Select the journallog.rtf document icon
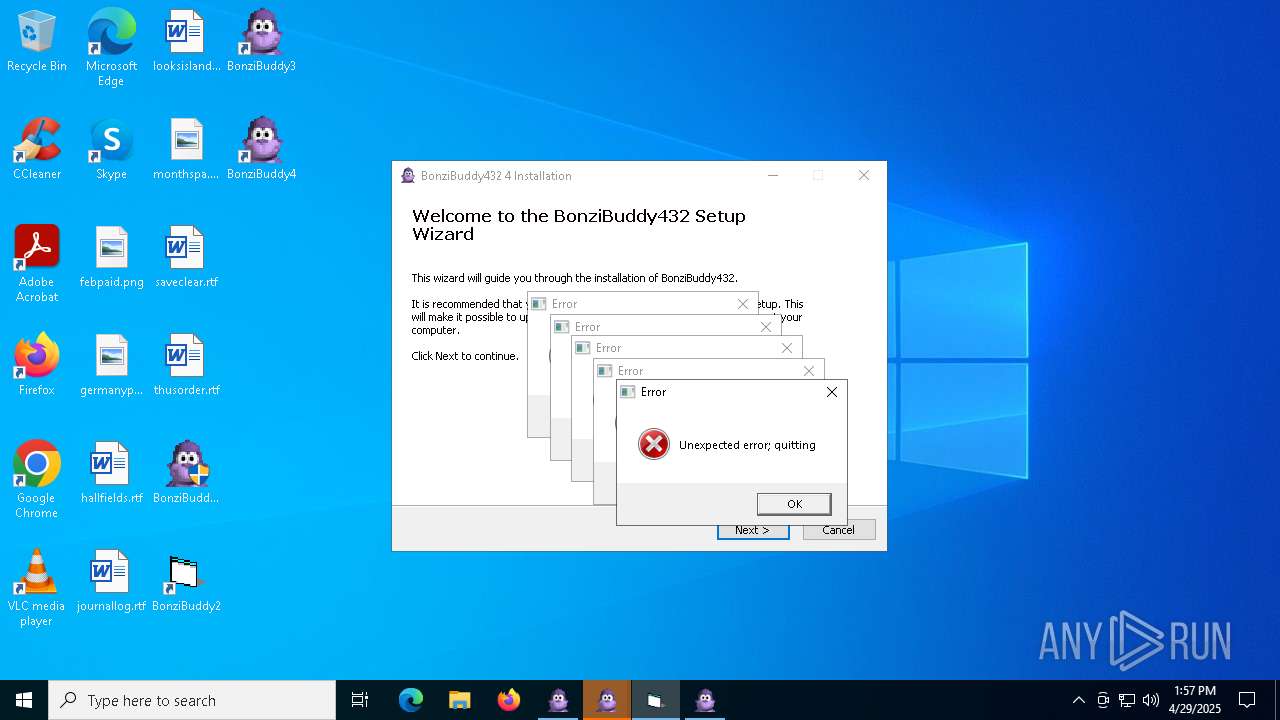 [x=111, y=581]
